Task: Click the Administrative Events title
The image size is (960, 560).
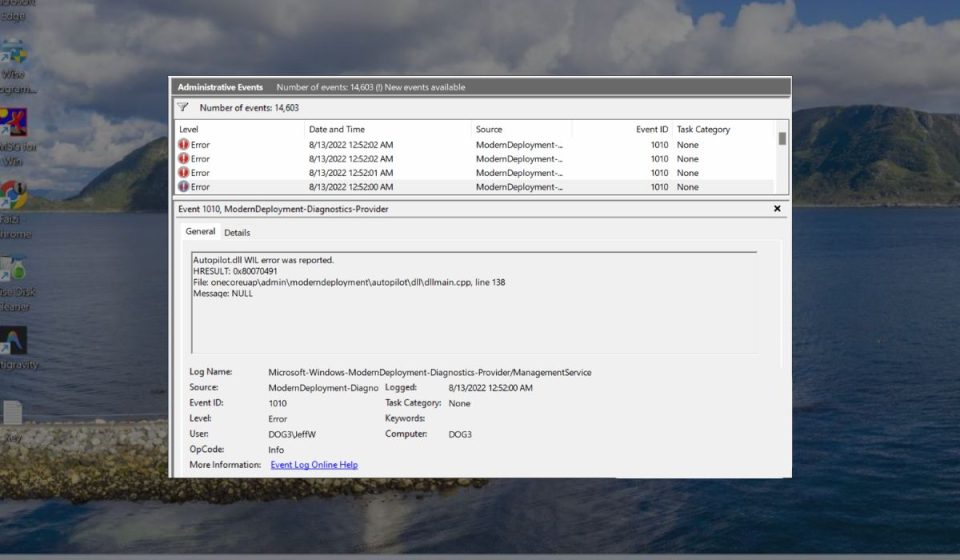Action: point(220,87)
